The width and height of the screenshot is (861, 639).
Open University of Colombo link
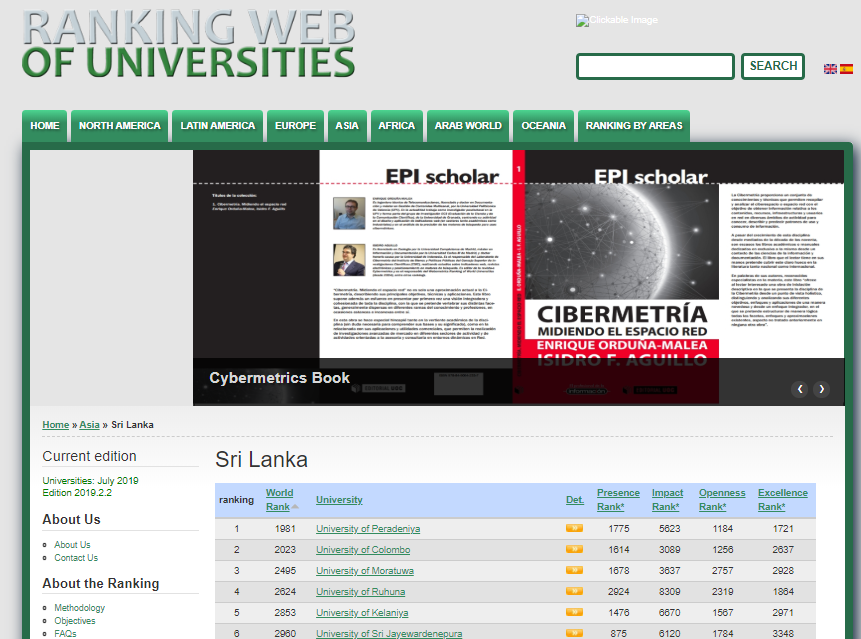pos(363,550)
